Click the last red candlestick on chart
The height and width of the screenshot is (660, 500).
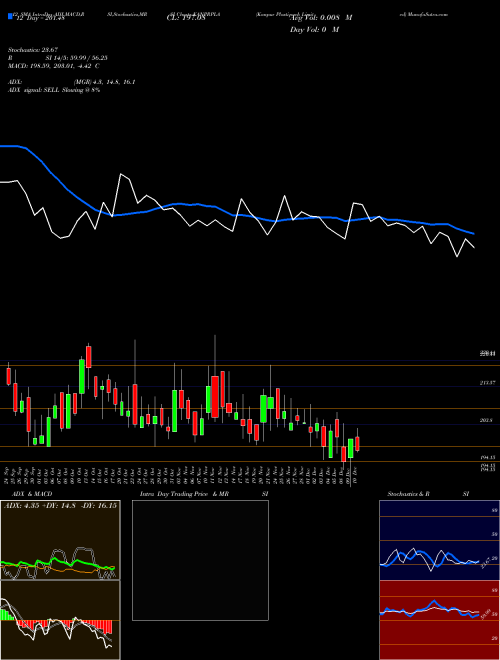(x=357, y=444)
